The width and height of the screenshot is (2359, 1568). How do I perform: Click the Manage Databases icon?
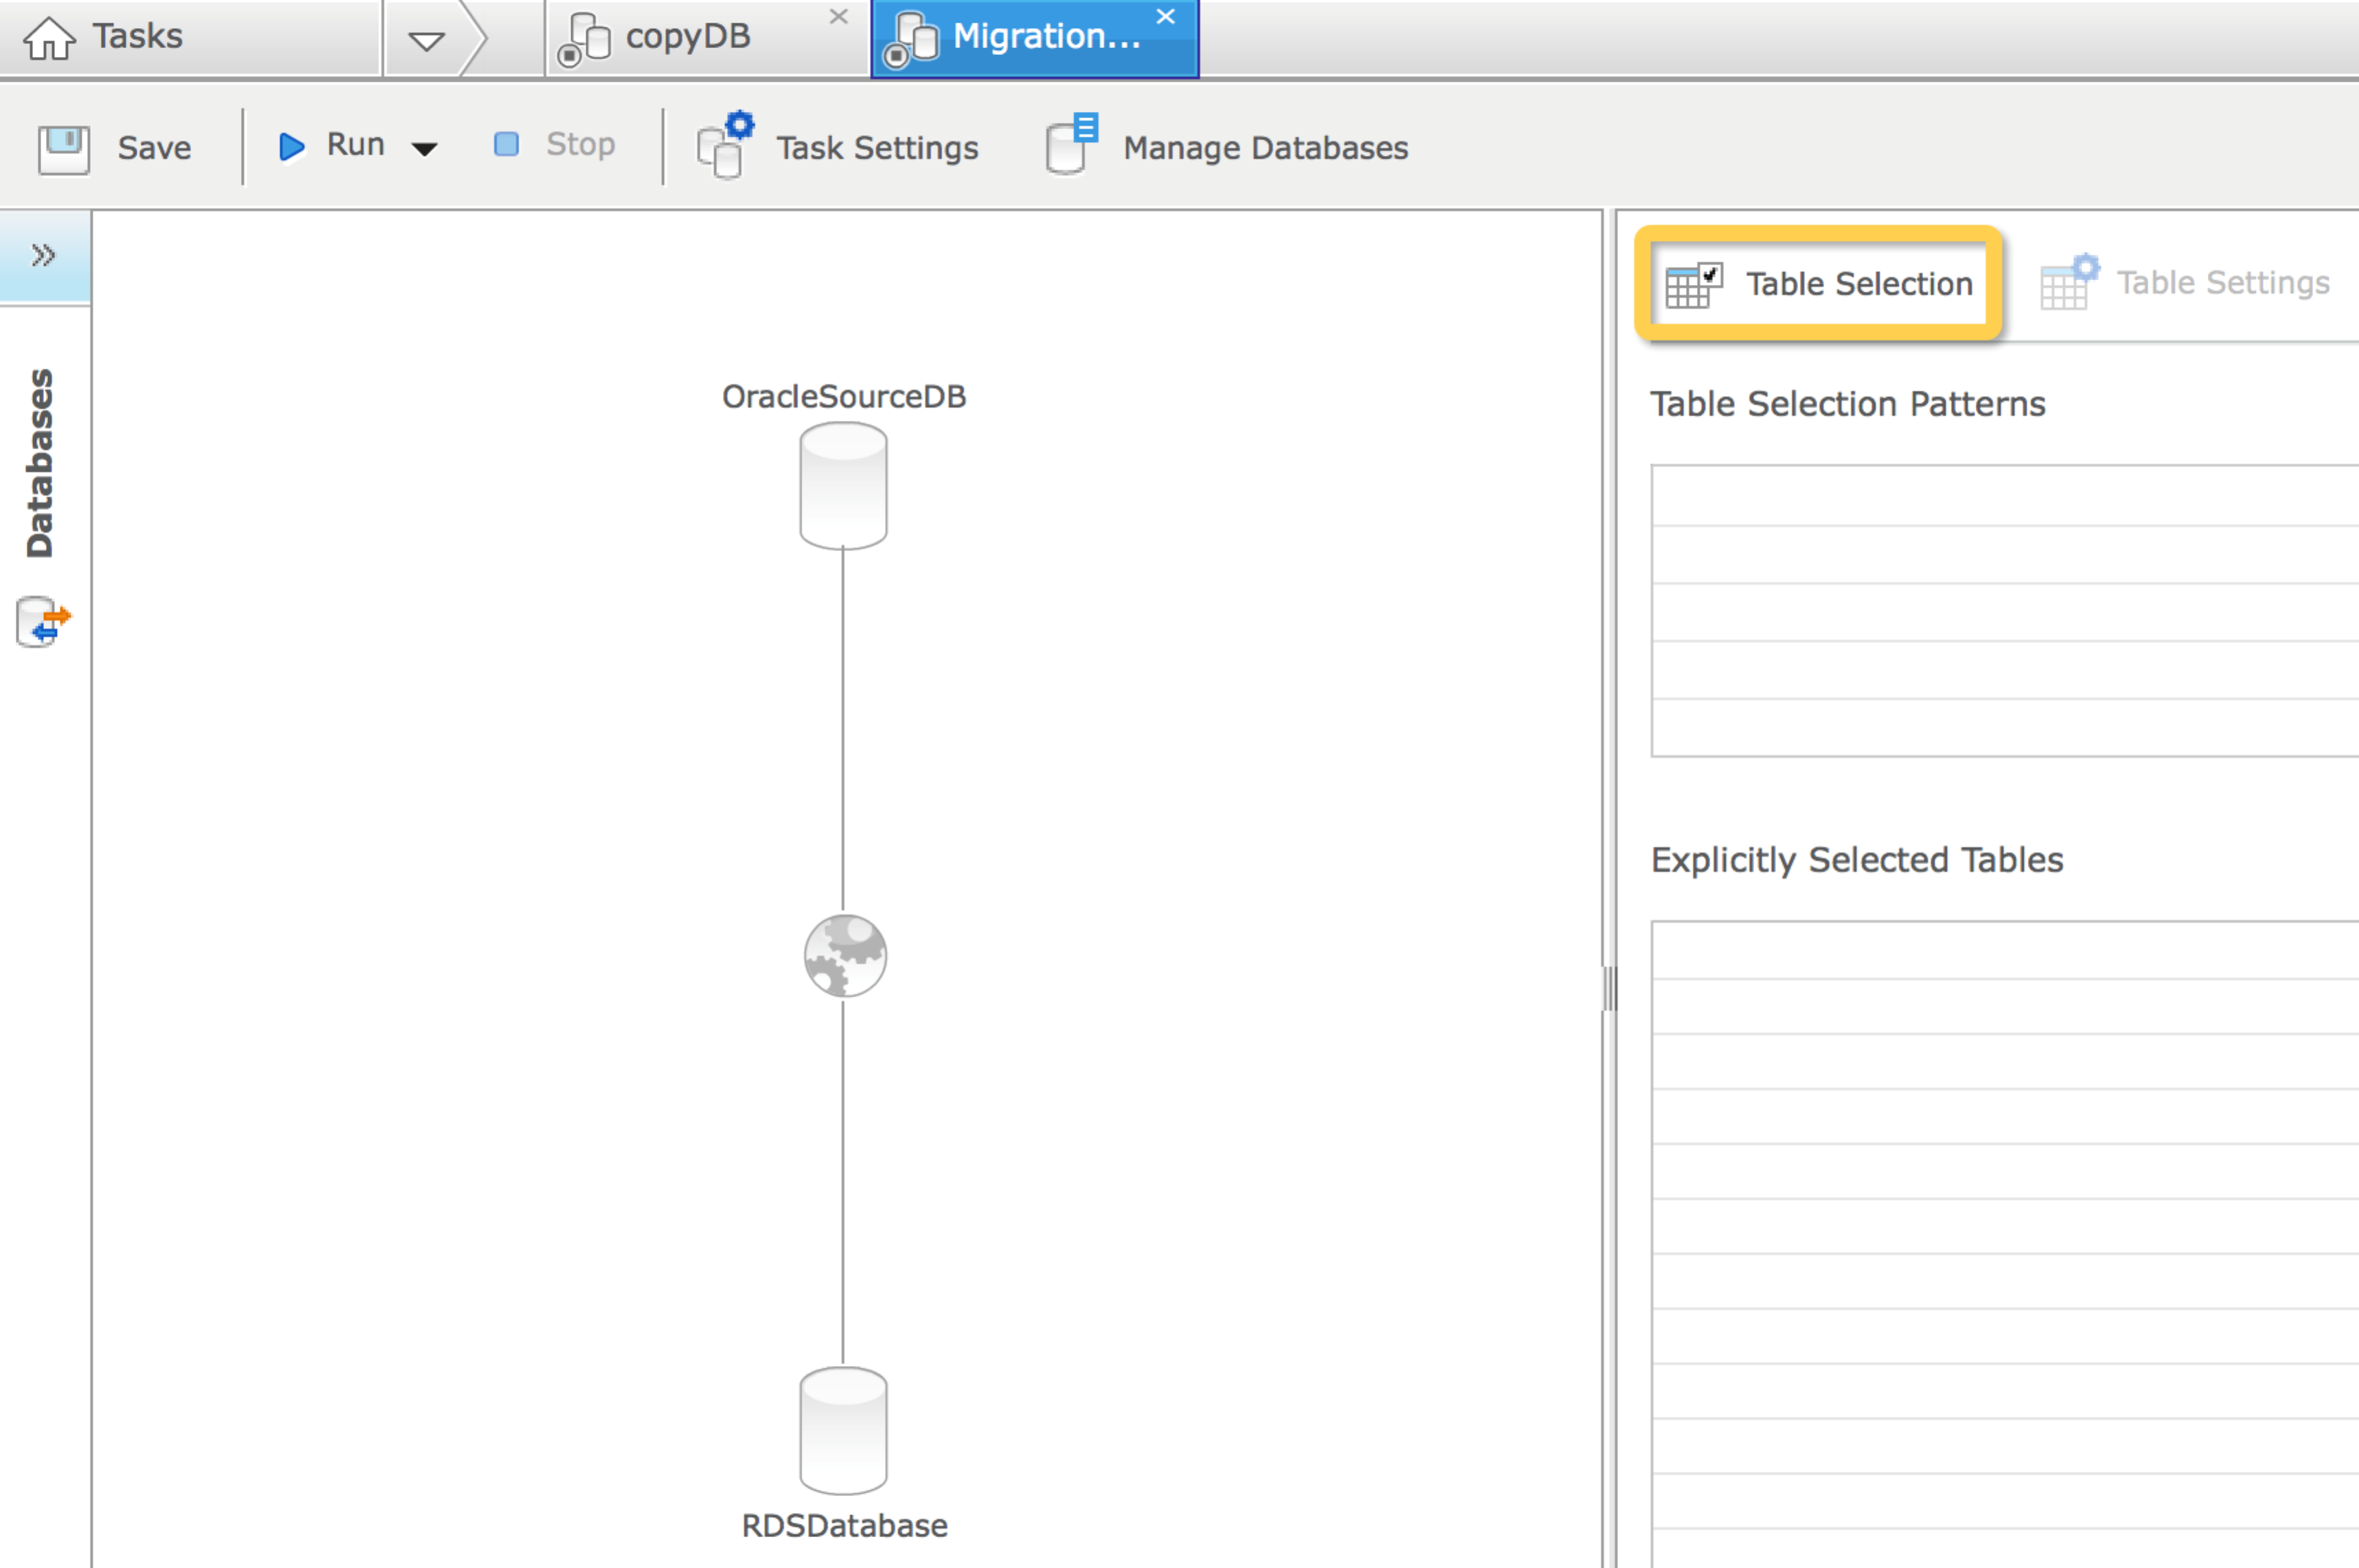1072,145
